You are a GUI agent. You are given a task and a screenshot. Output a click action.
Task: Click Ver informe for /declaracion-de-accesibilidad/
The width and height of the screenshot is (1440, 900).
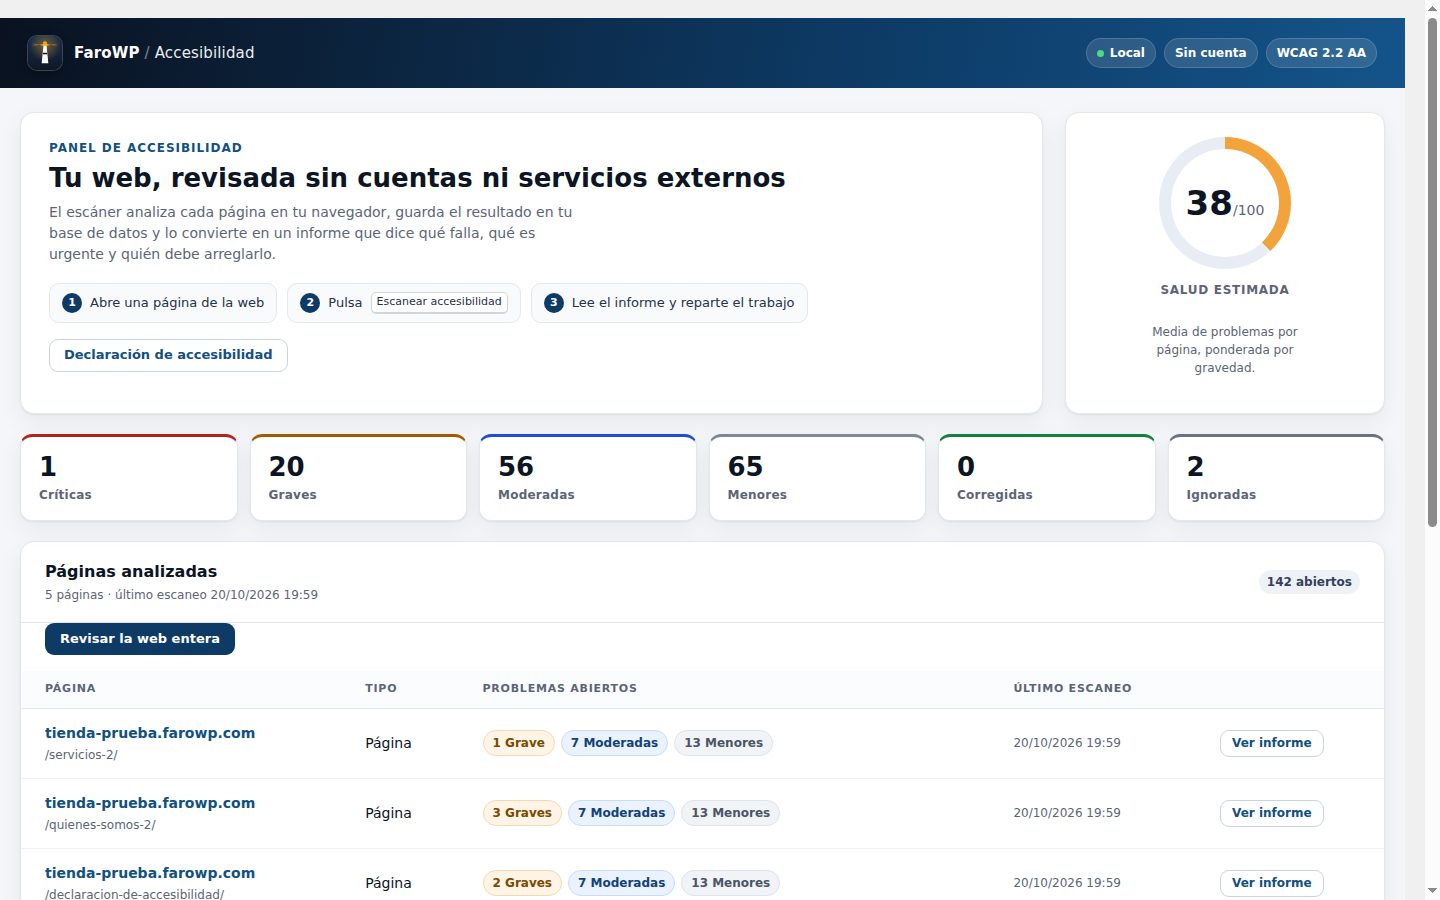click(x=1271, y=883)
